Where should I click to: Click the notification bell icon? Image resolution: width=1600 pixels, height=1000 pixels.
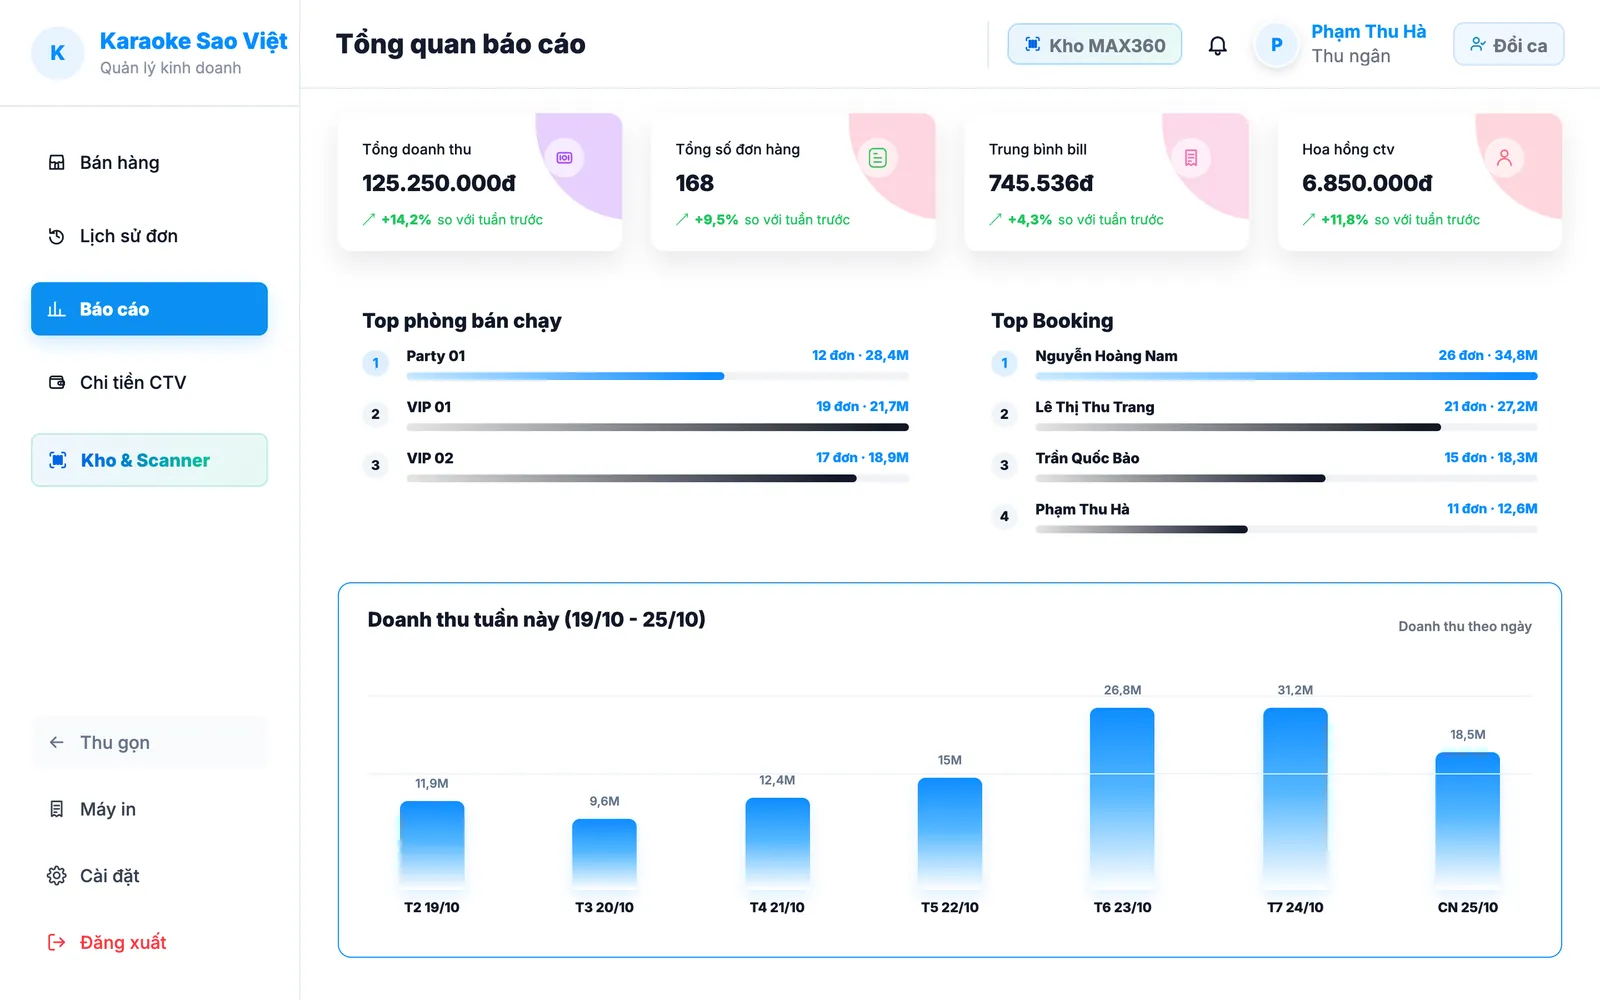(1217, 45)
